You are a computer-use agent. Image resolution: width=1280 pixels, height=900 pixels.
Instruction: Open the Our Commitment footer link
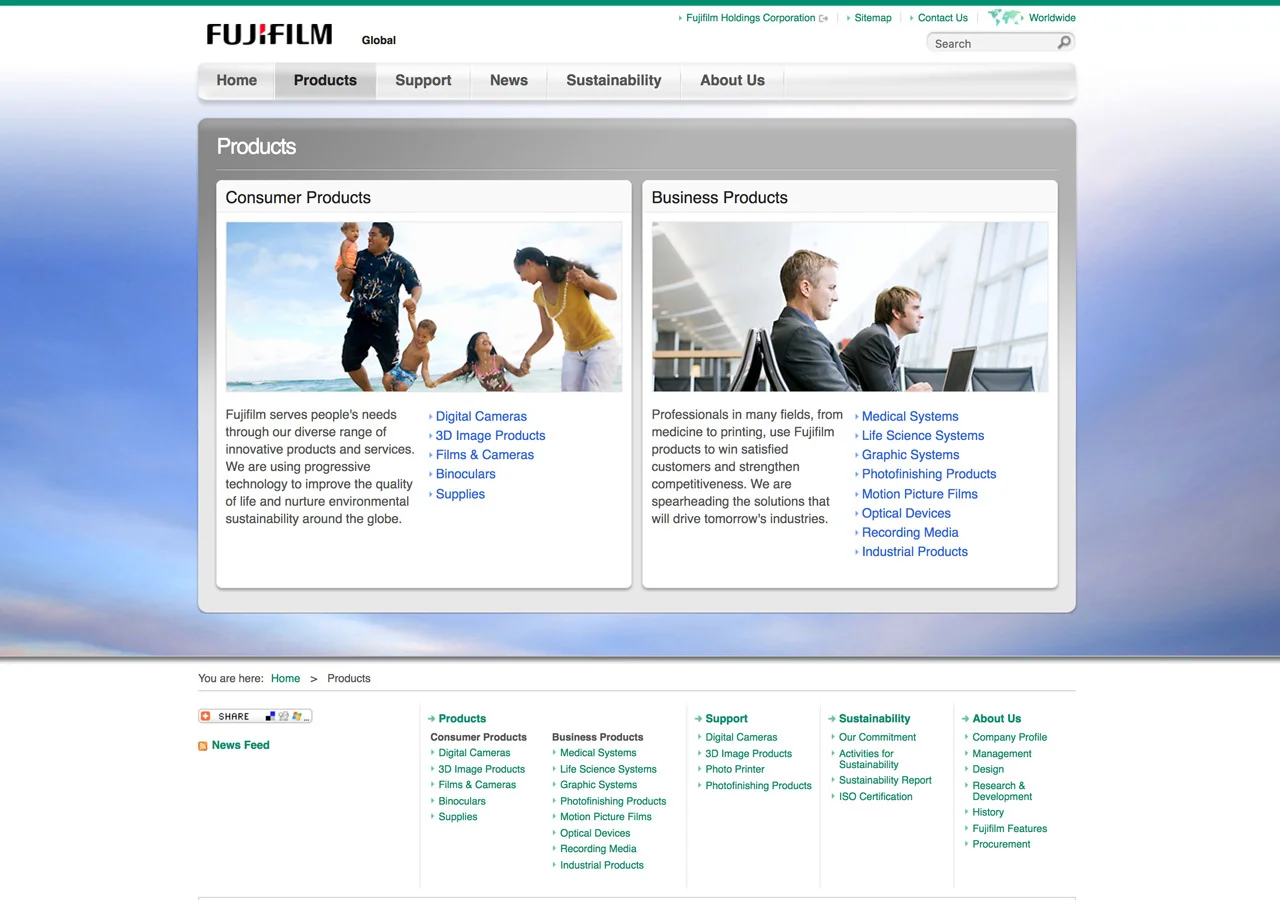click(878, 737)
